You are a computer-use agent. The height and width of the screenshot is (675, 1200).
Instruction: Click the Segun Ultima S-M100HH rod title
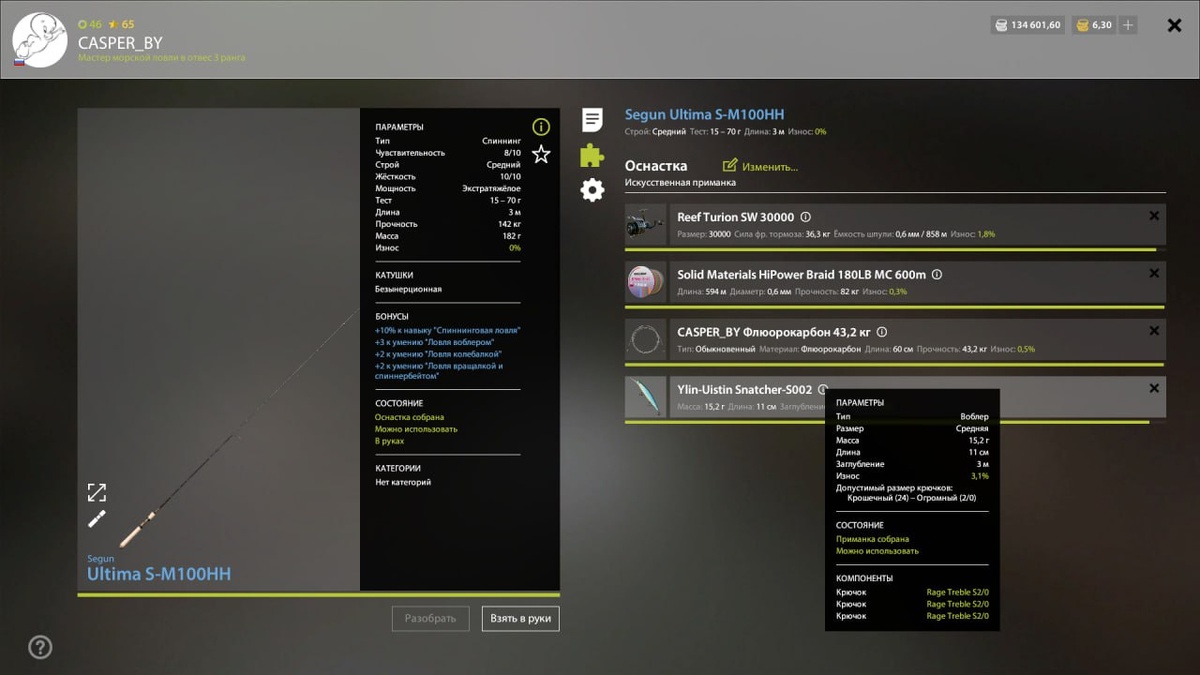704,115
